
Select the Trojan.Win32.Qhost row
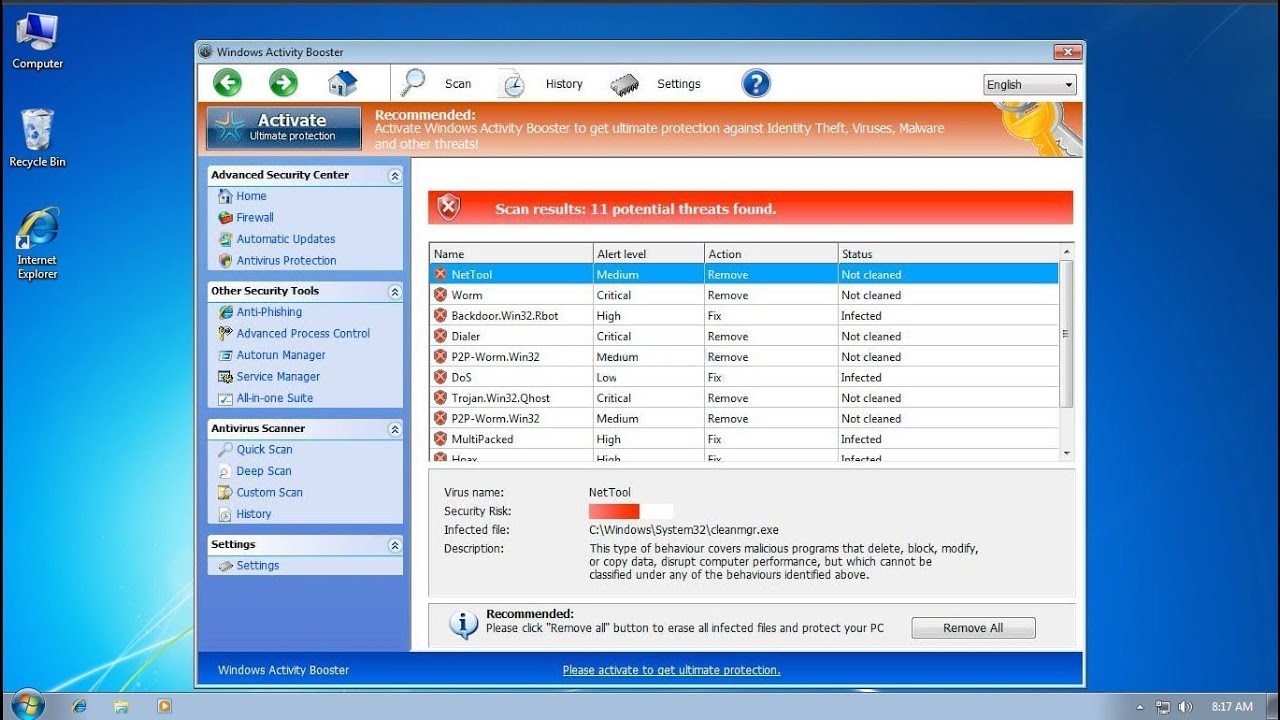tap(744, 398)
